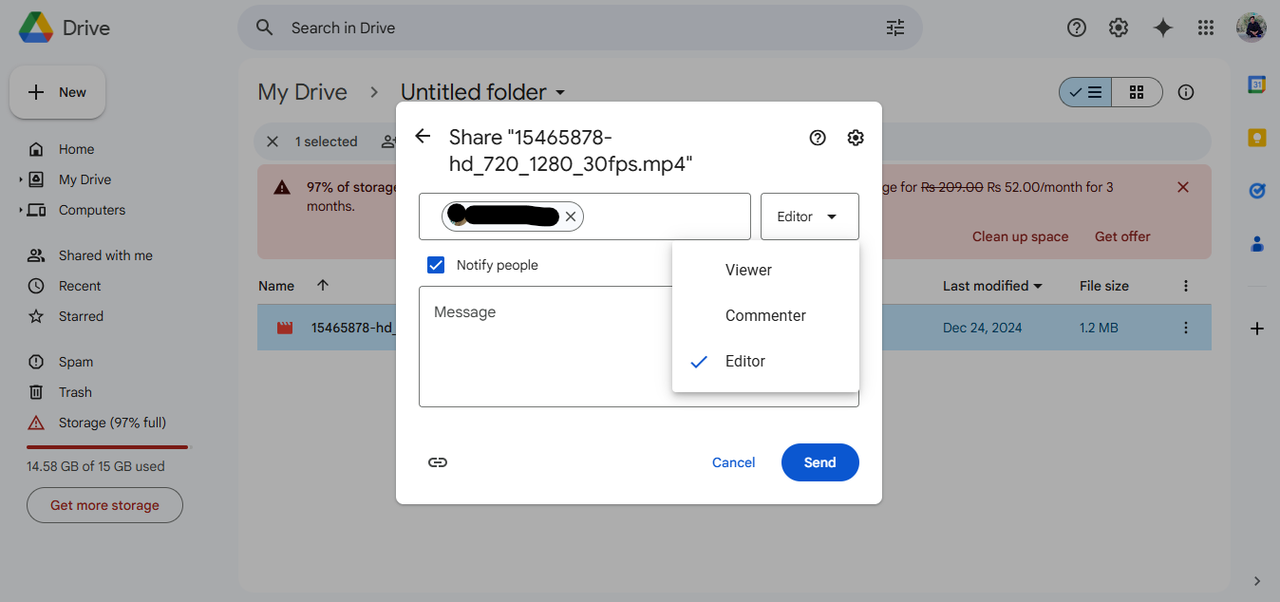Screen dimensions: 1280x602
Task: Click the share dialog back arrow
Action: (x=423, y=137)
